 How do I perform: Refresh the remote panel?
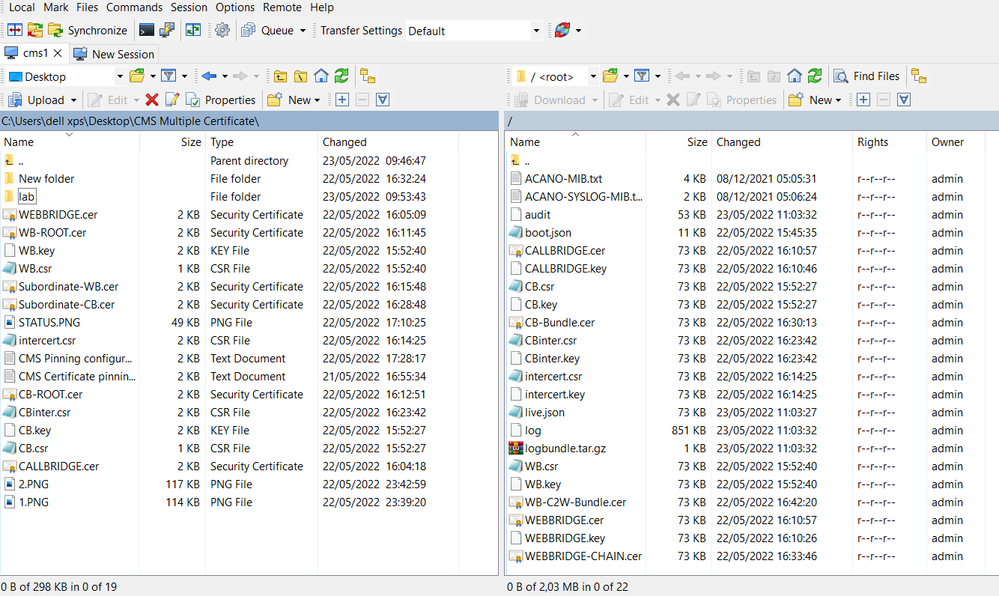tap(815, 76)
